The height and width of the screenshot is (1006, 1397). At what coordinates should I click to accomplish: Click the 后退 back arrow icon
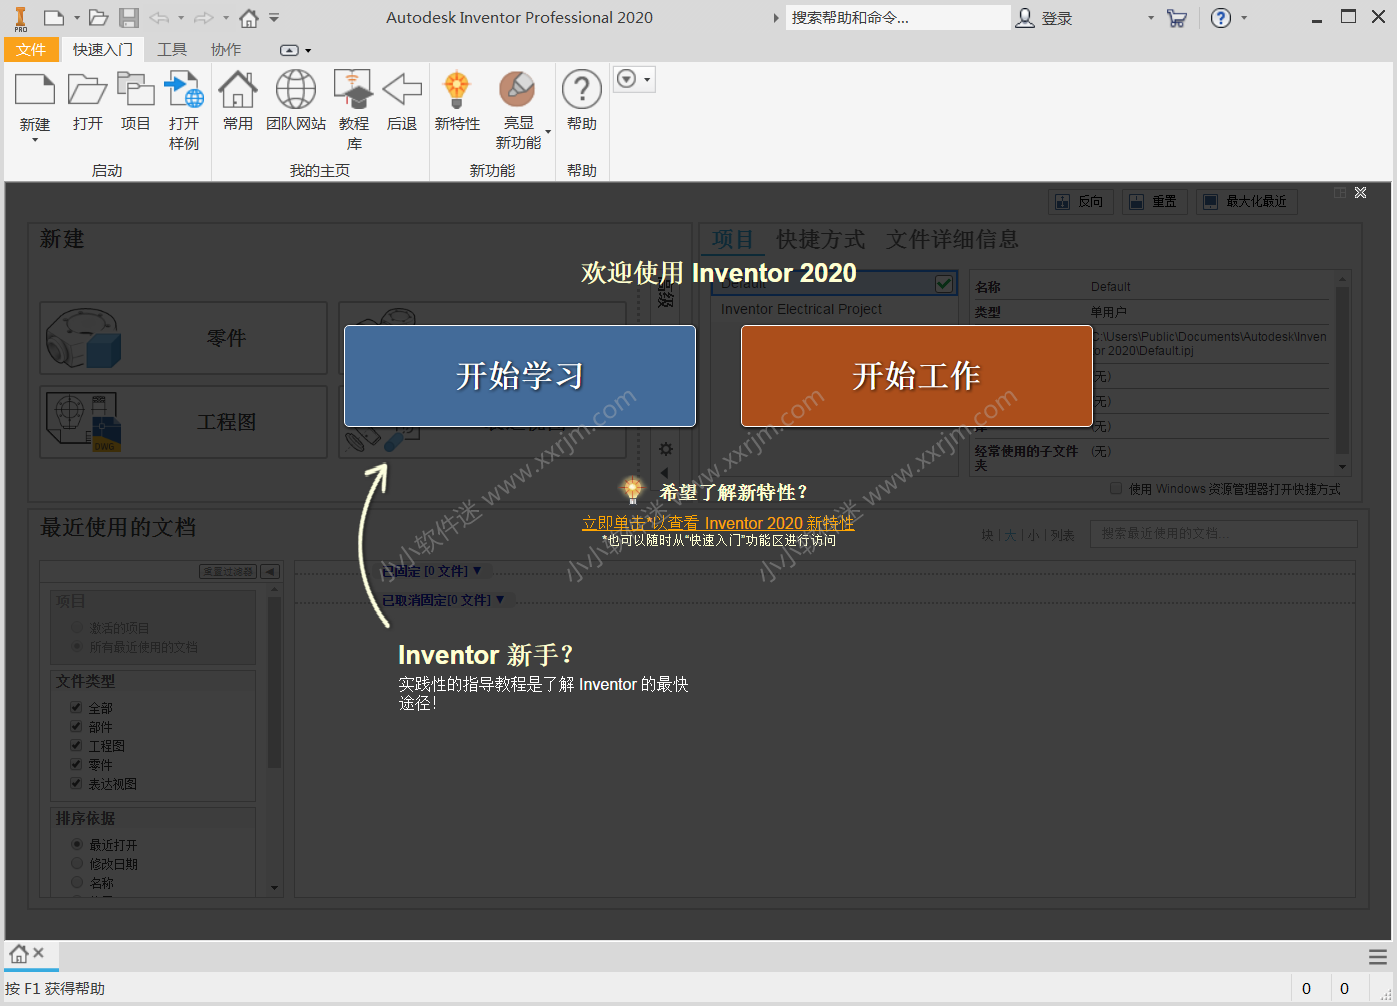402,90
